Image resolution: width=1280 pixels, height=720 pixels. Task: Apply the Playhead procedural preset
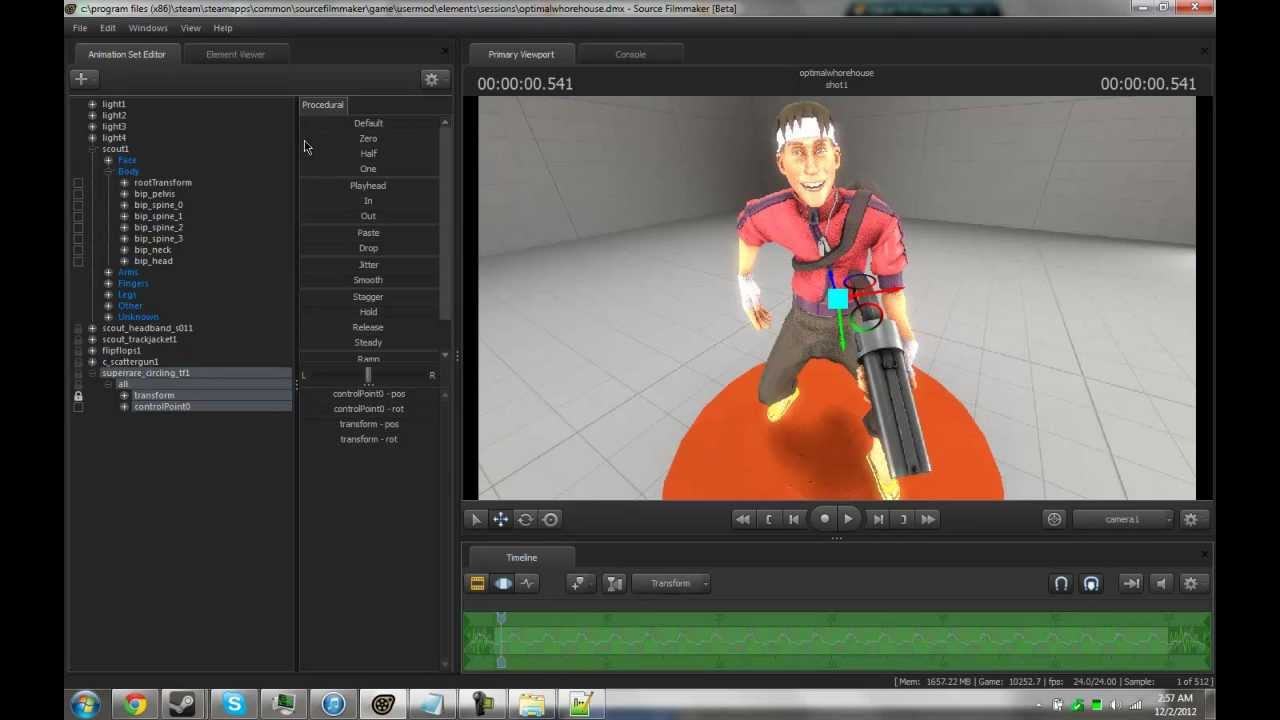[x=368, y=186]
